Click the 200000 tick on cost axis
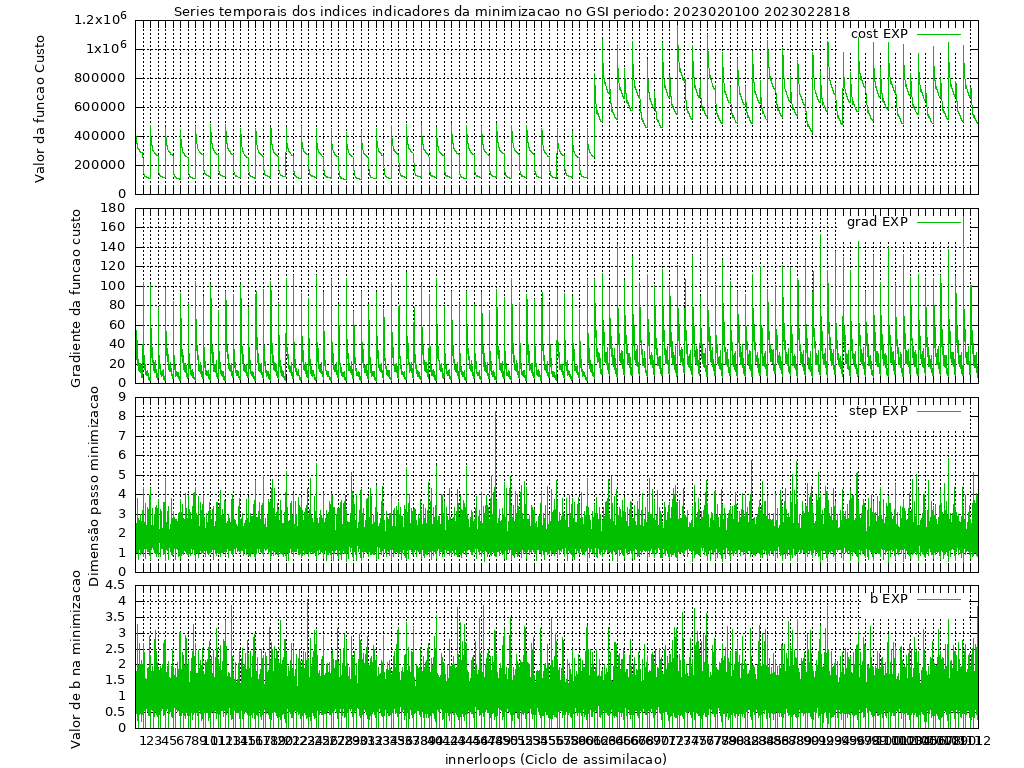Screen dimensions: 1024x768 click(102, 165)
